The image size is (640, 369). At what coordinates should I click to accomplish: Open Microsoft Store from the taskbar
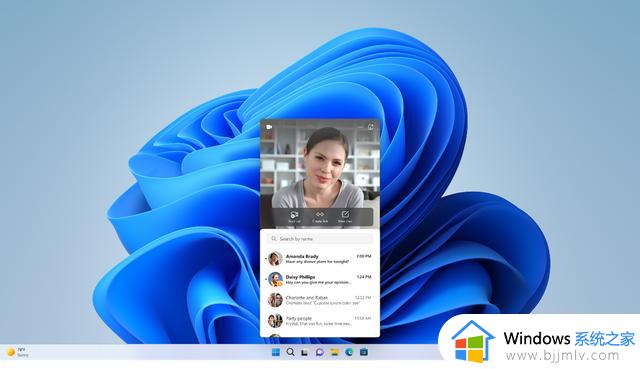click(x=364, y=352)
